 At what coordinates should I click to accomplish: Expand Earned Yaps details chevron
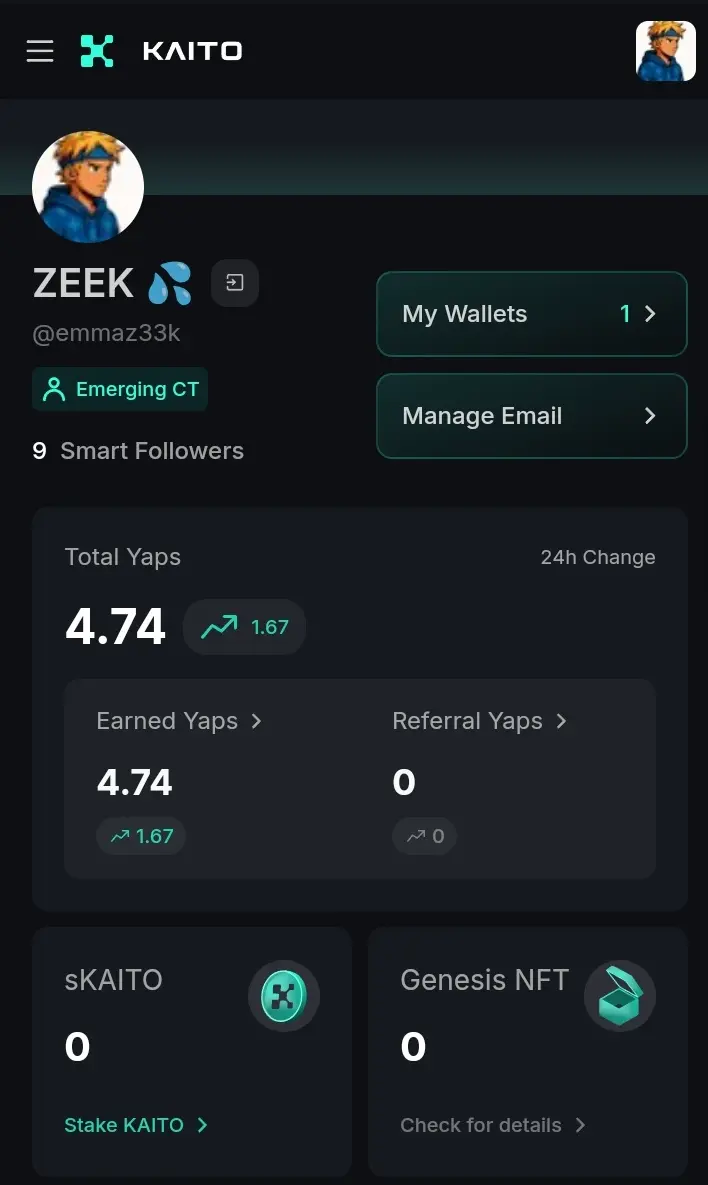coord(256,721)
